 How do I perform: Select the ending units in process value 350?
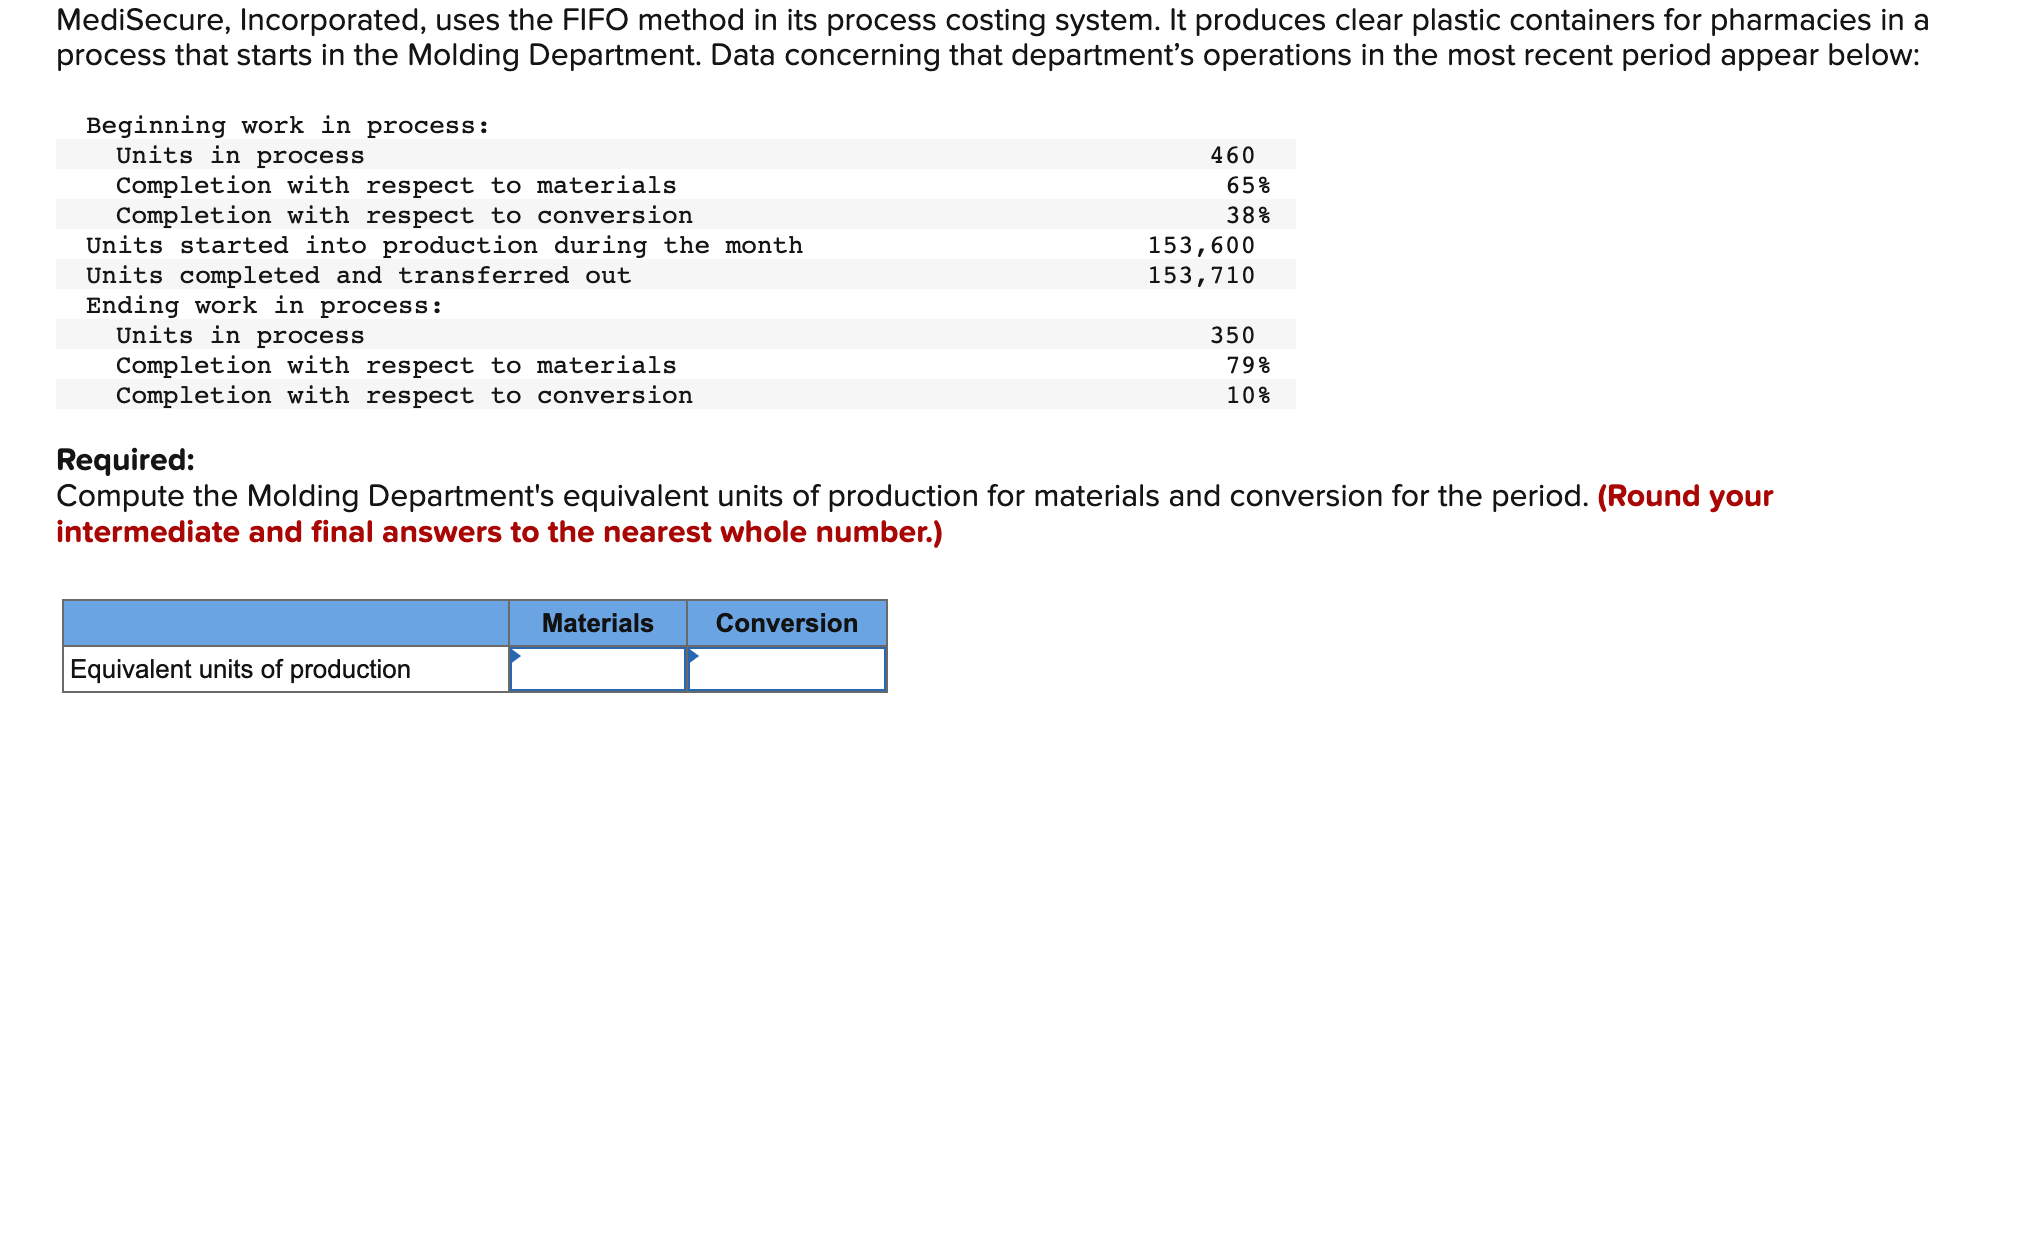(1233, 335)
